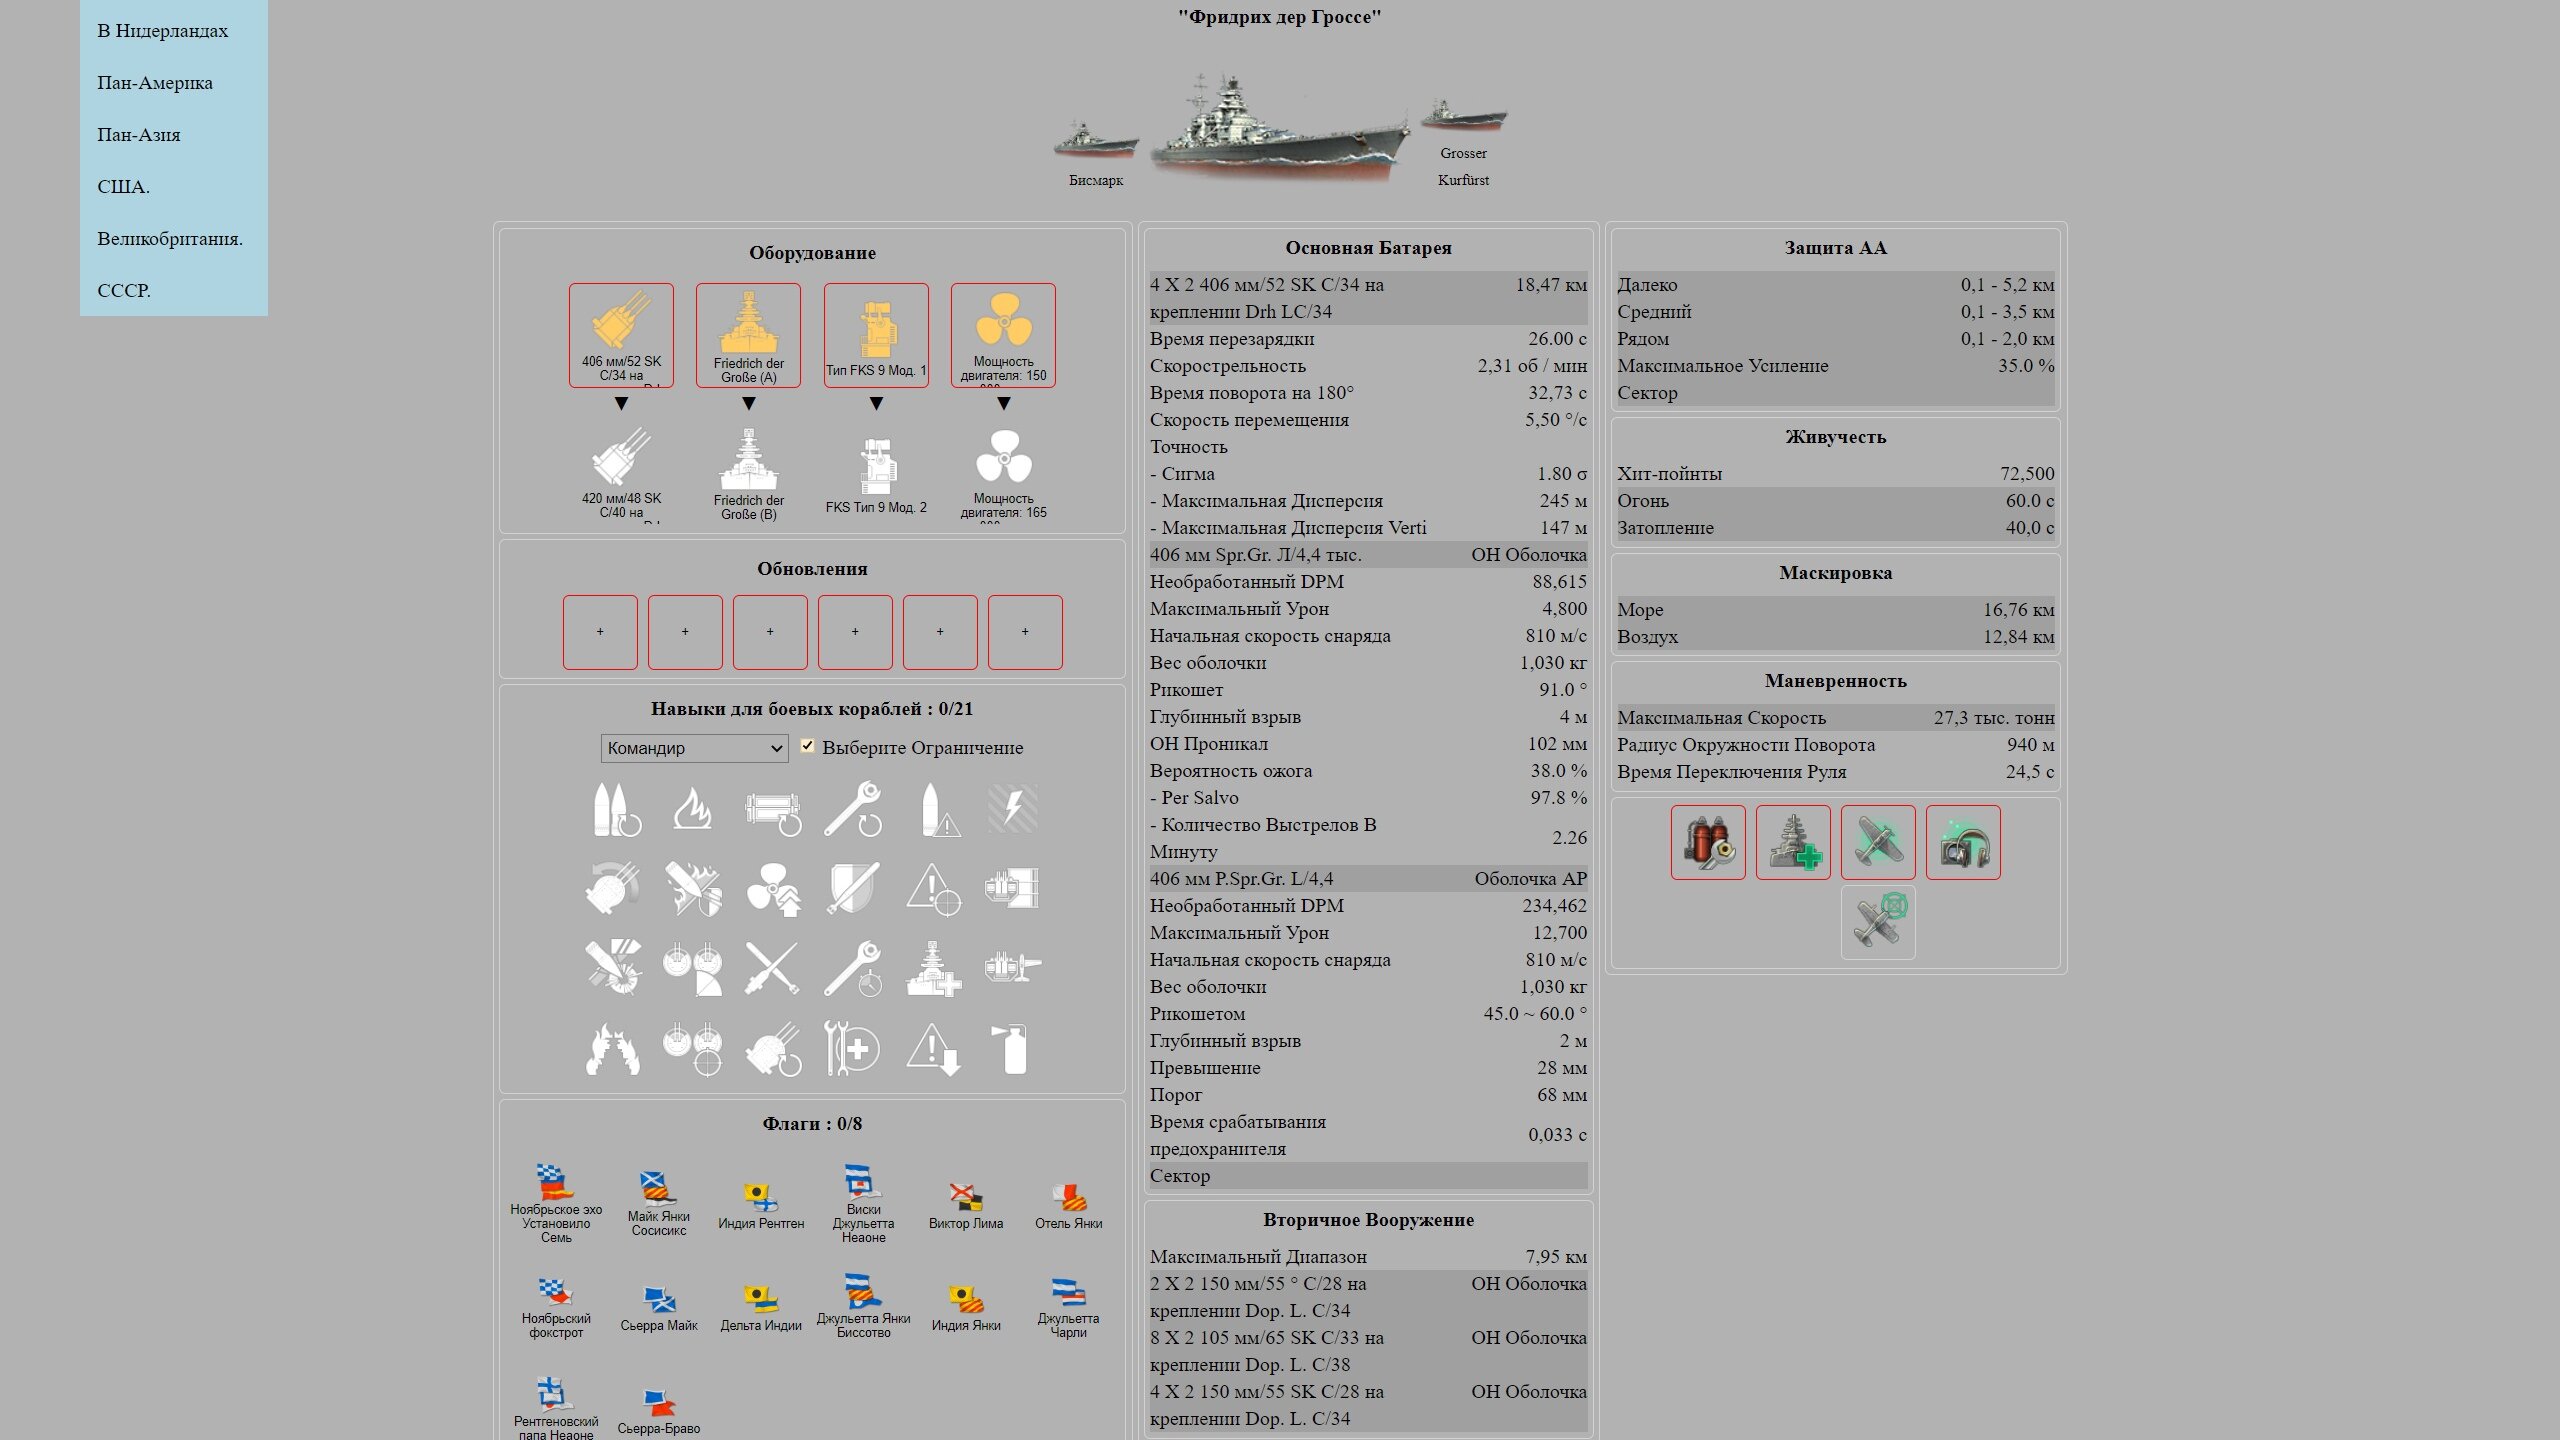
Task: Toggle the Сьерра Майк flag
Action: pyautogui.click(x=659, y=1308)
